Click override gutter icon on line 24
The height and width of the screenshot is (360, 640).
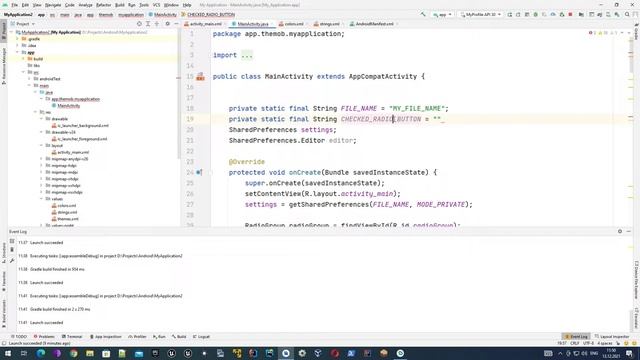pyautogui.click(x=199, y=172)
